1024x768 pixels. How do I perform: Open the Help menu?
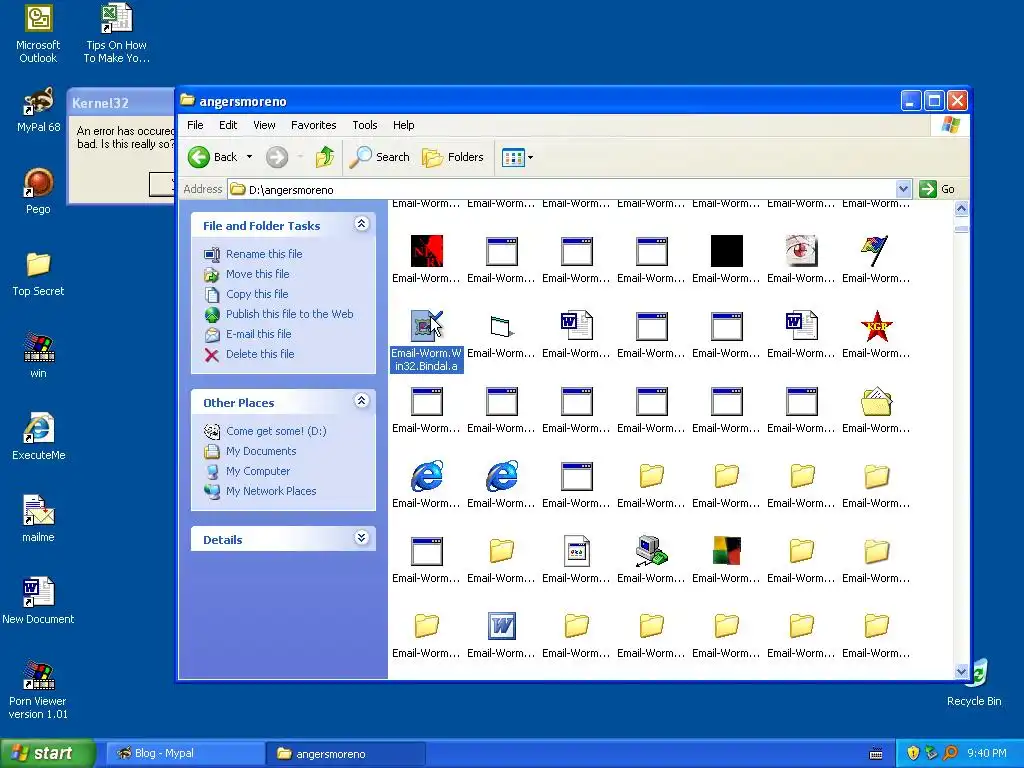[x=404, y=125]
